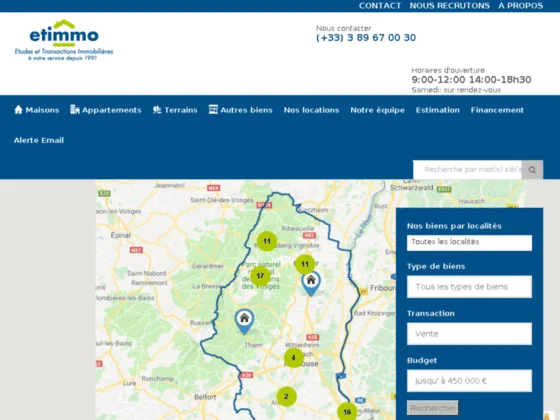Viewport: 560px width, 420px height.
Task: Click the map cluster marker 17
Action: (x=260, y=276)
